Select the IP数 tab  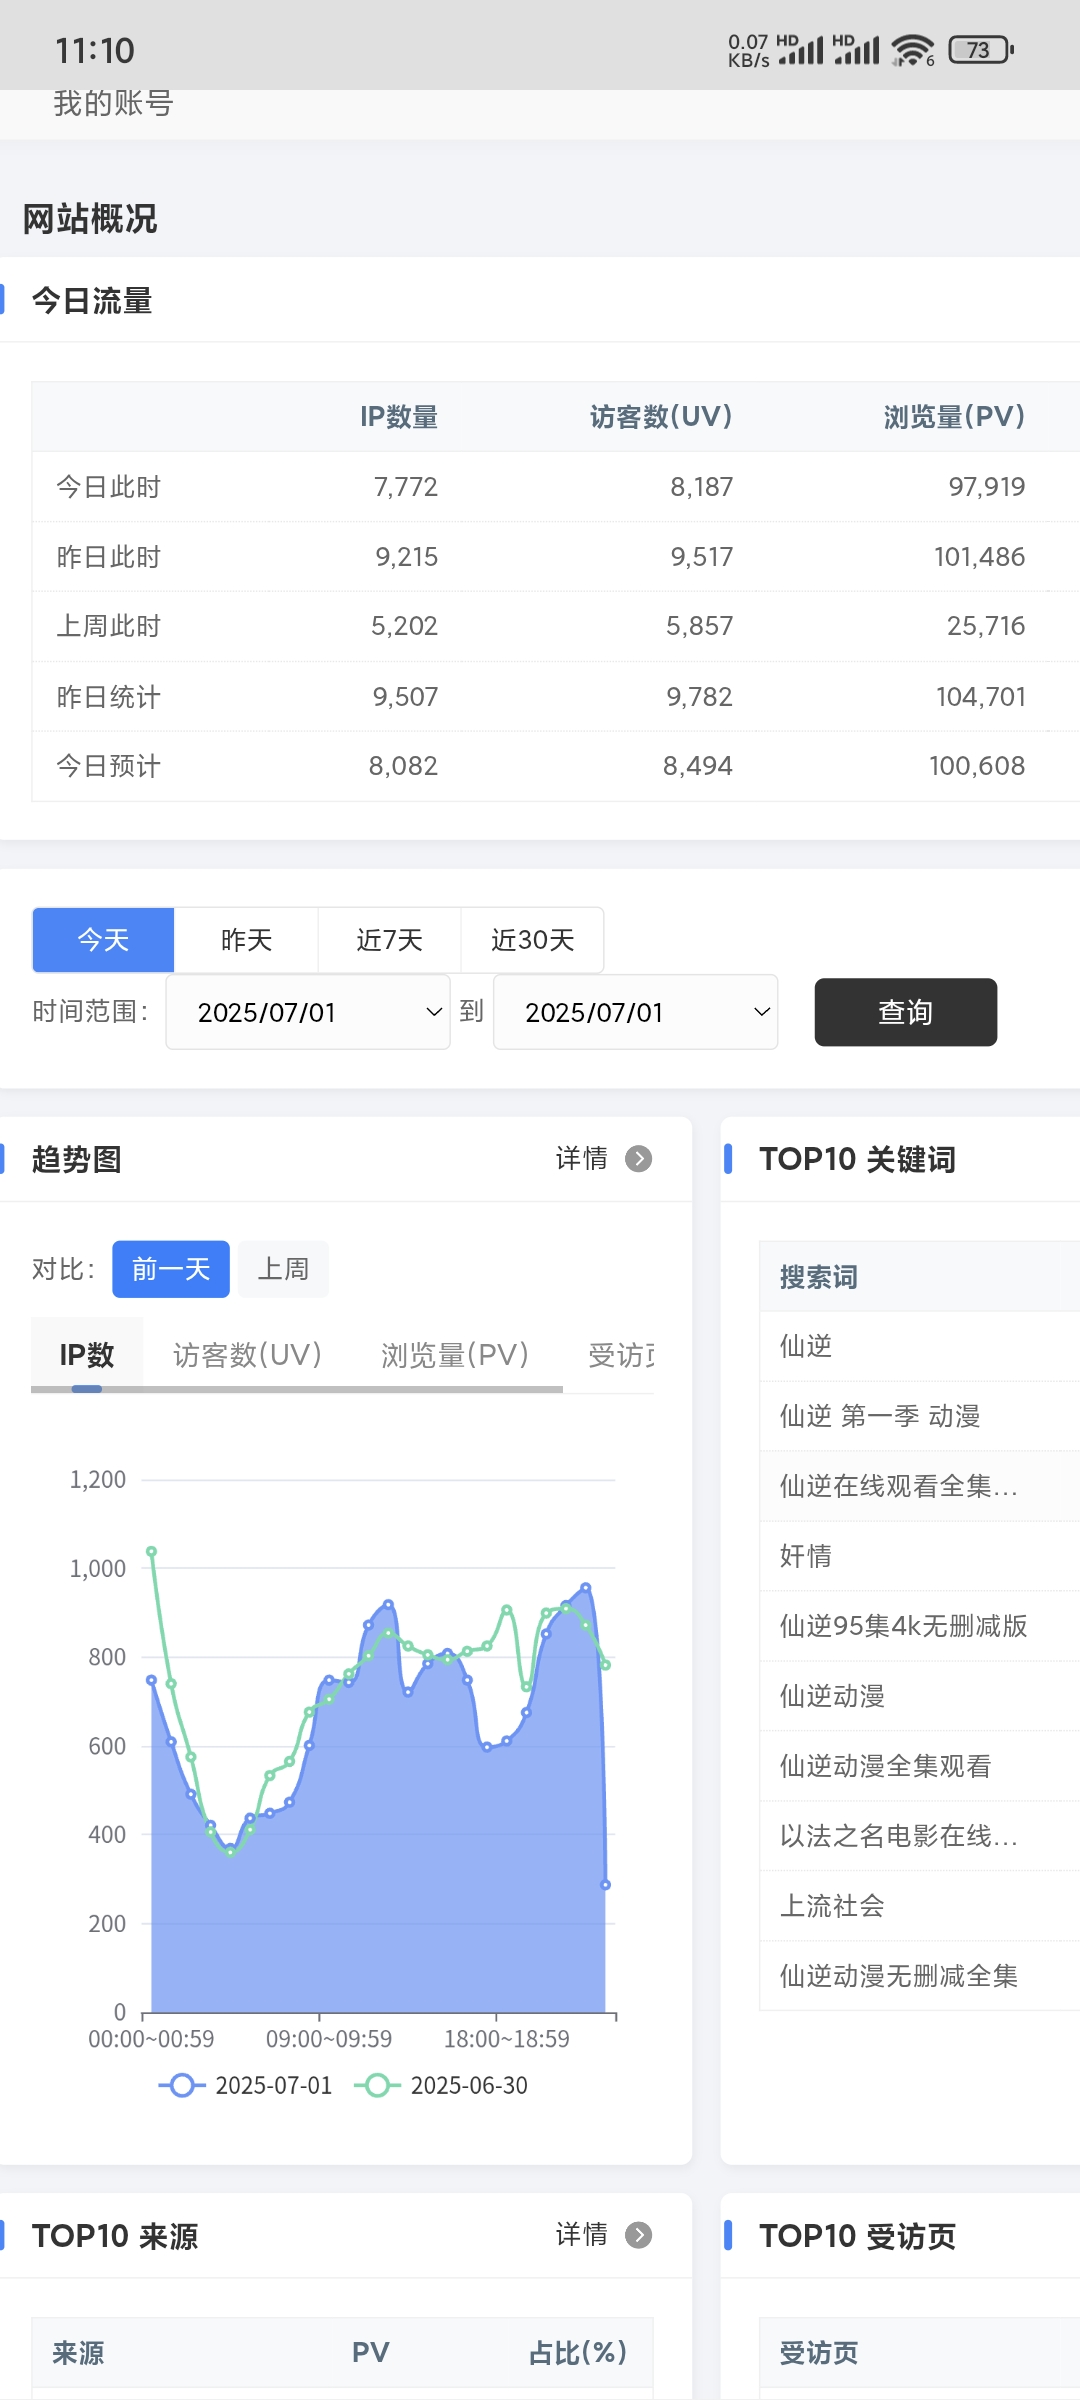(x=87, y=1355)
